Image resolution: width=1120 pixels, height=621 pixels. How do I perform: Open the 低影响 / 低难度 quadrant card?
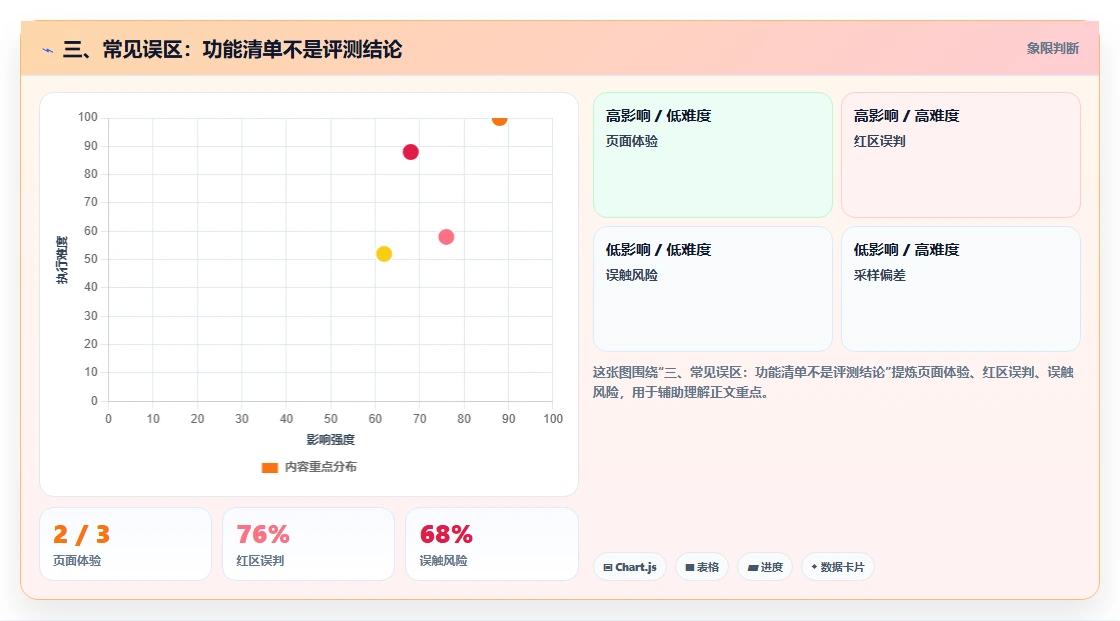tap(713, 289)
